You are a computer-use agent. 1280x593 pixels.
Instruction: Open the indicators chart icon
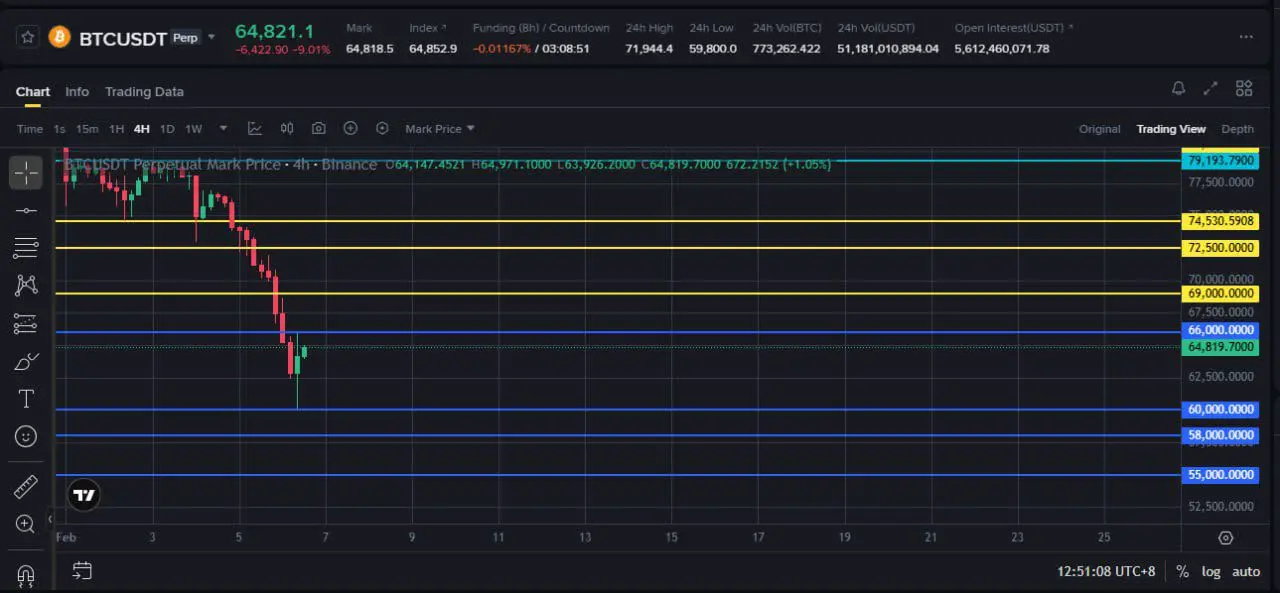(x=255, y=129)
